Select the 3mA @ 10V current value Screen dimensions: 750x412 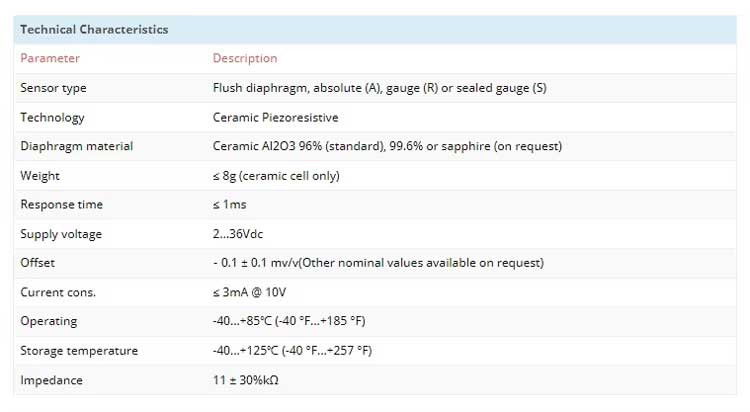(x=249, y=292)
